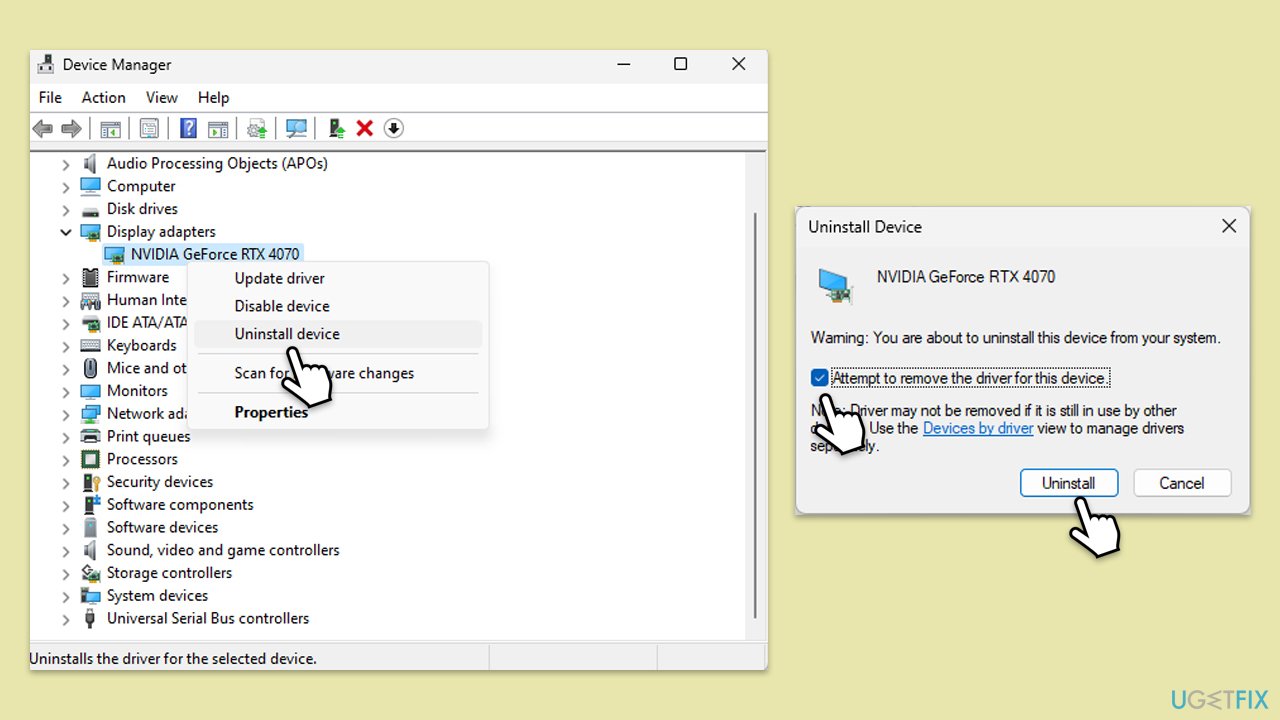Image resolution: width=1280 pixels, height=720 pixels.
Task: Click Cancel in Uninstall Device dialog
Action: [1182, 483]
